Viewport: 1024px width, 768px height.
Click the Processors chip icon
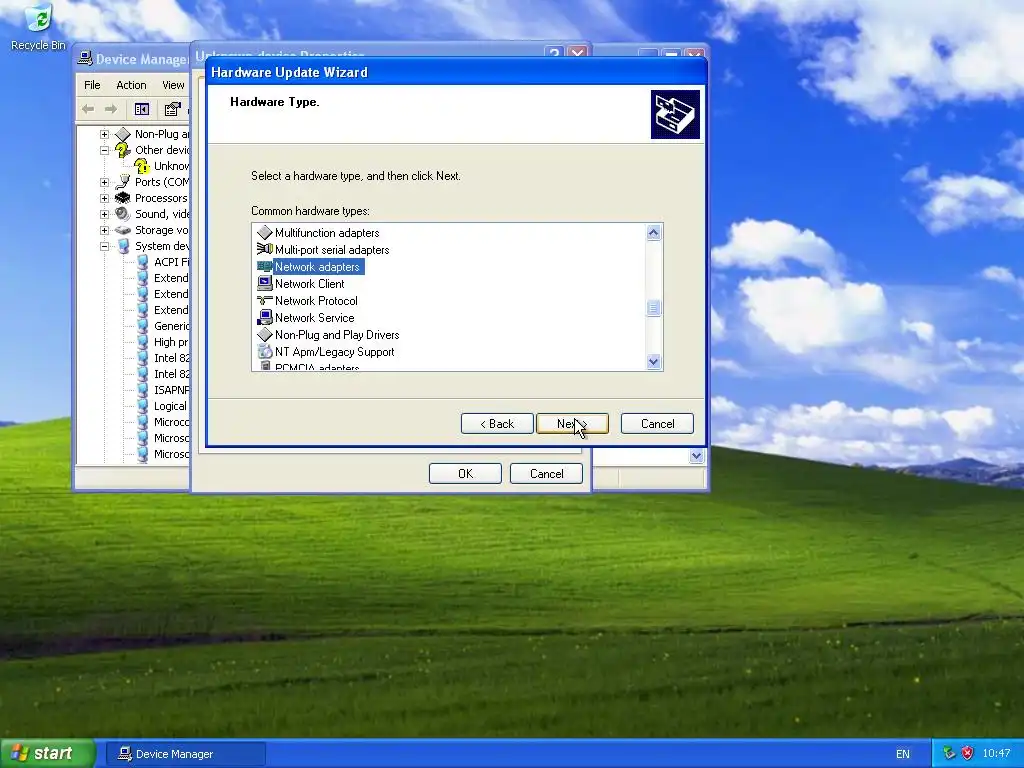[122, 198]
